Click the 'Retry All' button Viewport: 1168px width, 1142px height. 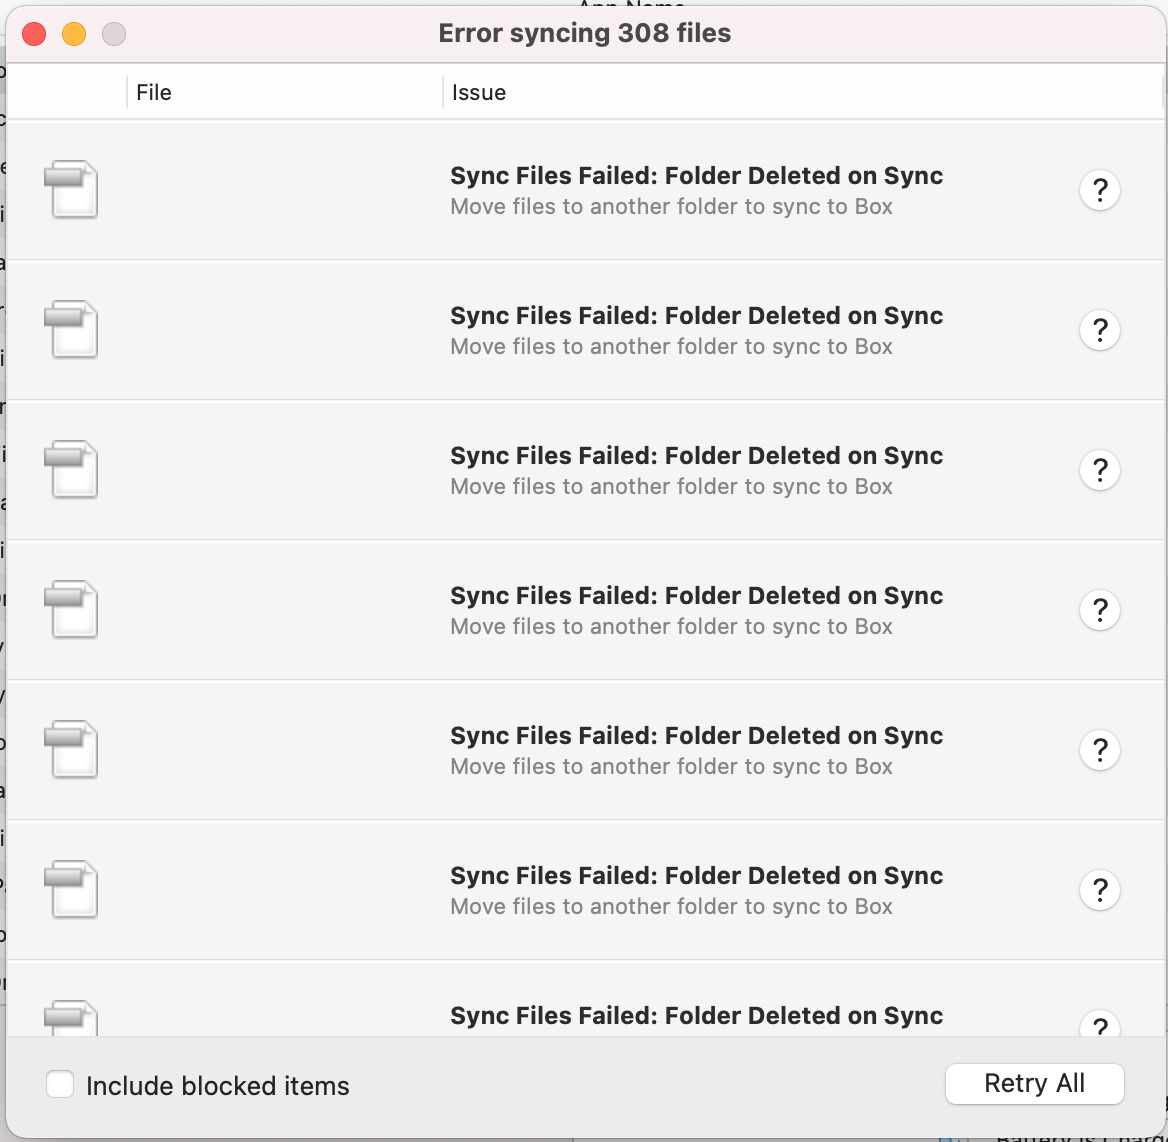[1034, 1084]
